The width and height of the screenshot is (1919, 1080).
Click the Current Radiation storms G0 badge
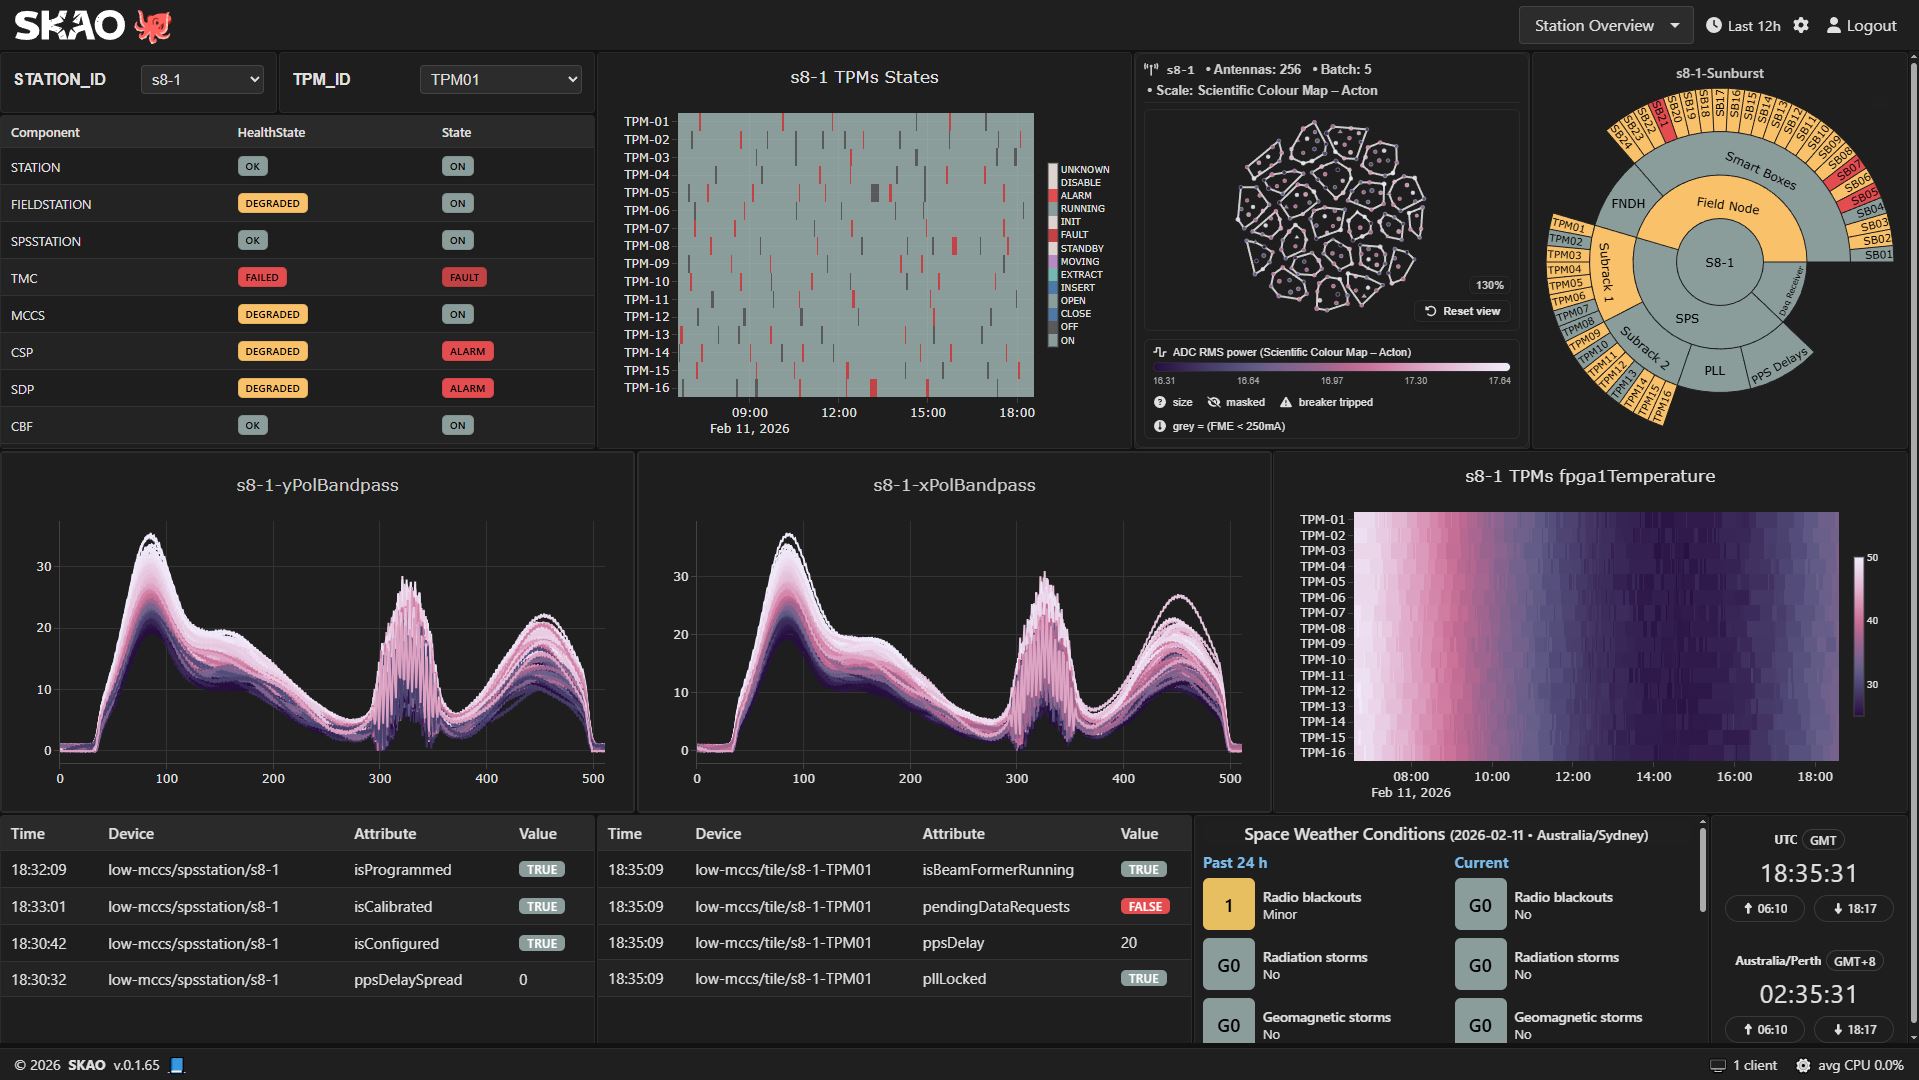(1480, 965)
